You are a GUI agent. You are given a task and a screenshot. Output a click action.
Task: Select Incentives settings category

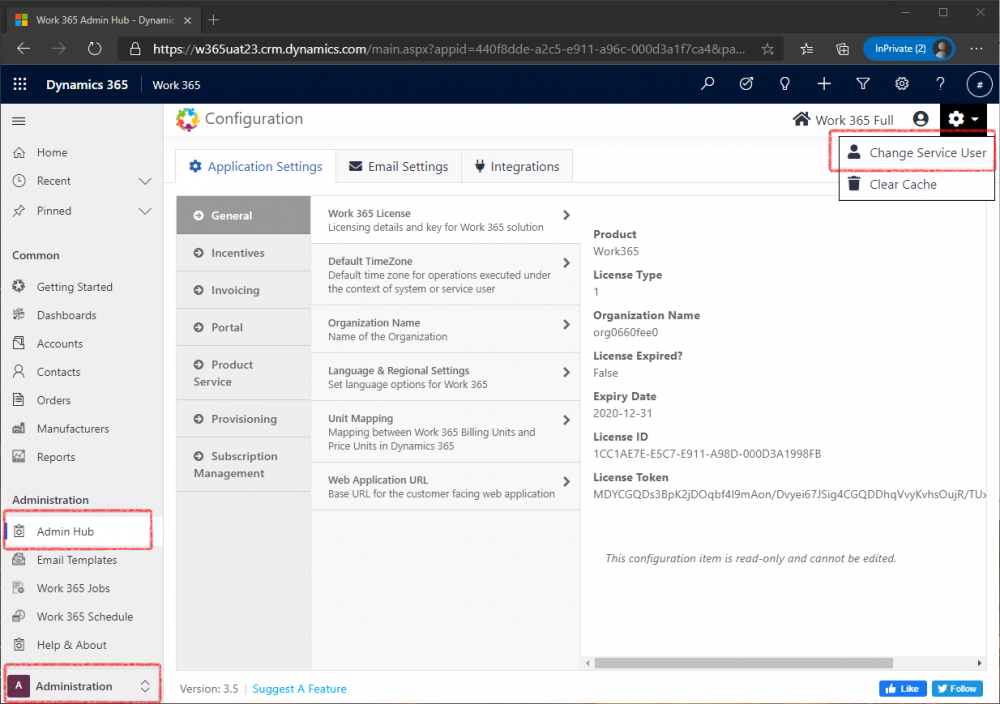coord(243,253)
